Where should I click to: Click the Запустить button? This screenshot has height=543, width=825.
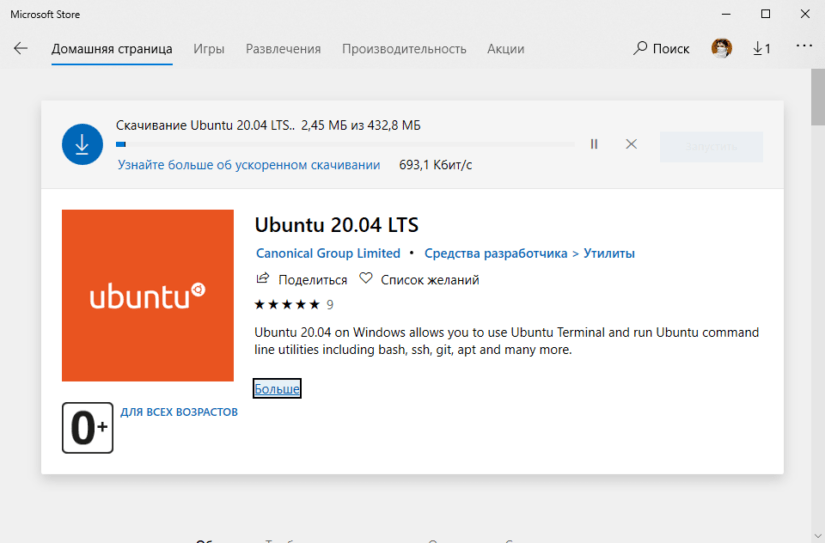(711, 147)
